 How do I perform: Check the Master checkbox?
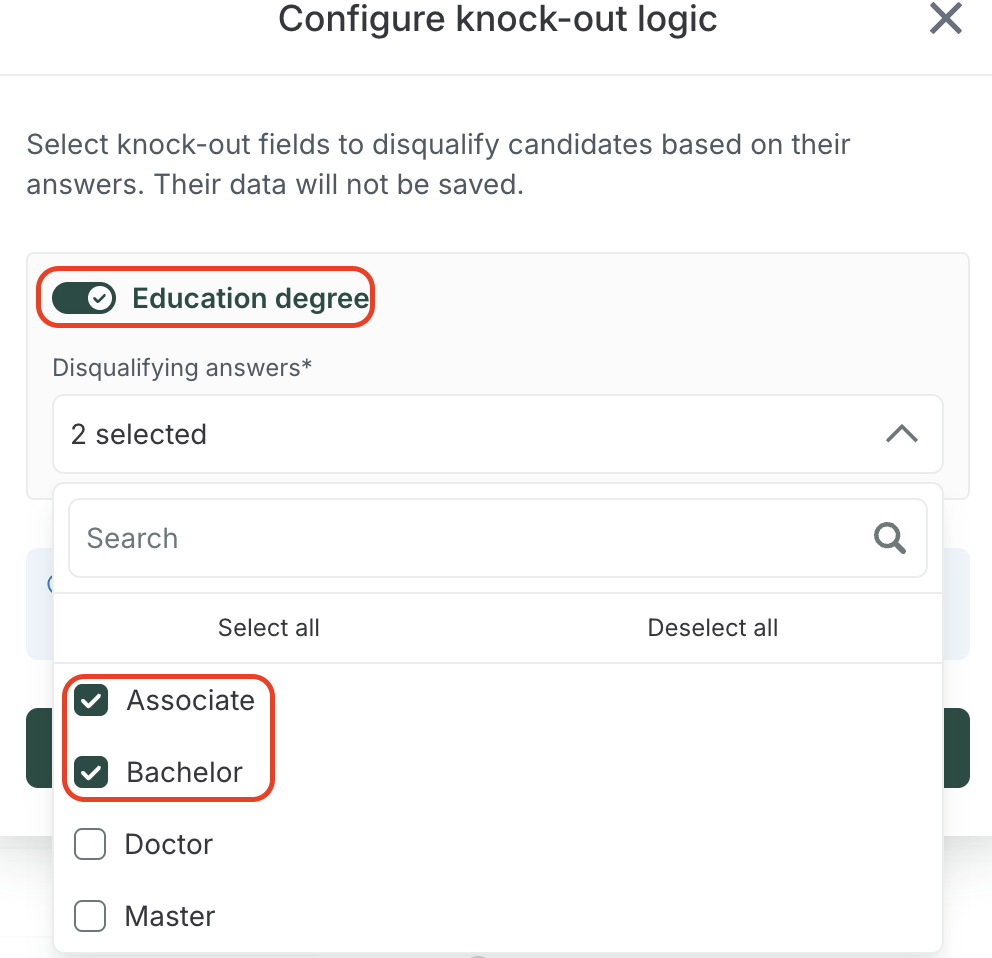(90, 916)
